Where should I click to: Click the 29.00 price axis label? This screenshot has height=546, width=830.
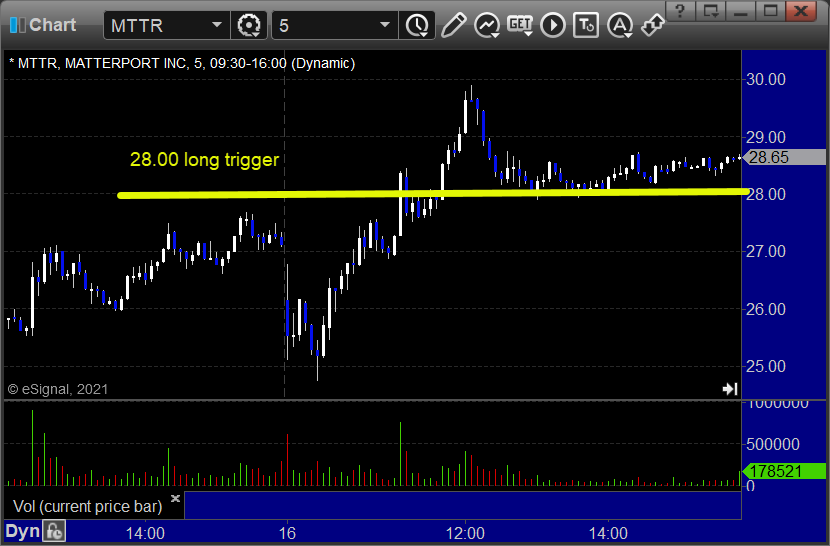click(x=765, y=137)
